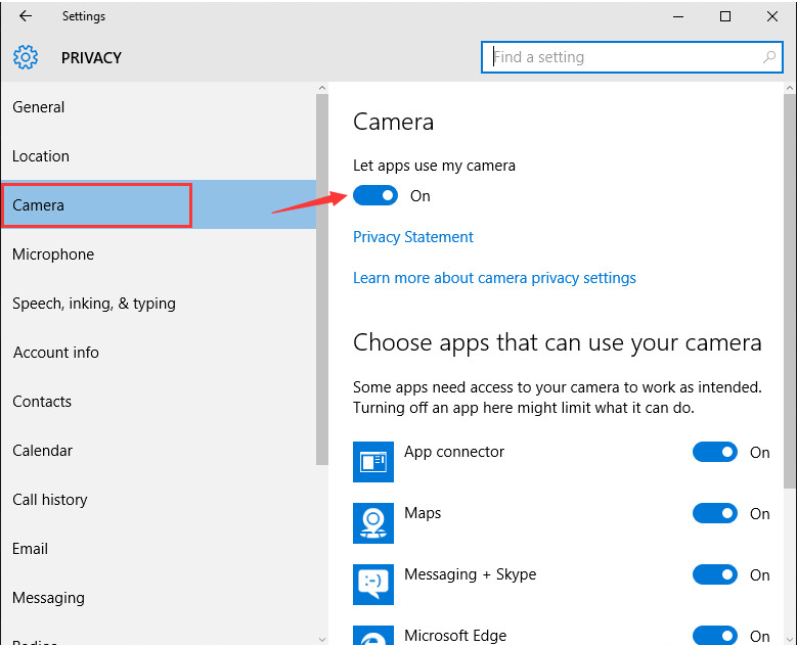
Task: Go to Call history section
Action: point(158,500)
